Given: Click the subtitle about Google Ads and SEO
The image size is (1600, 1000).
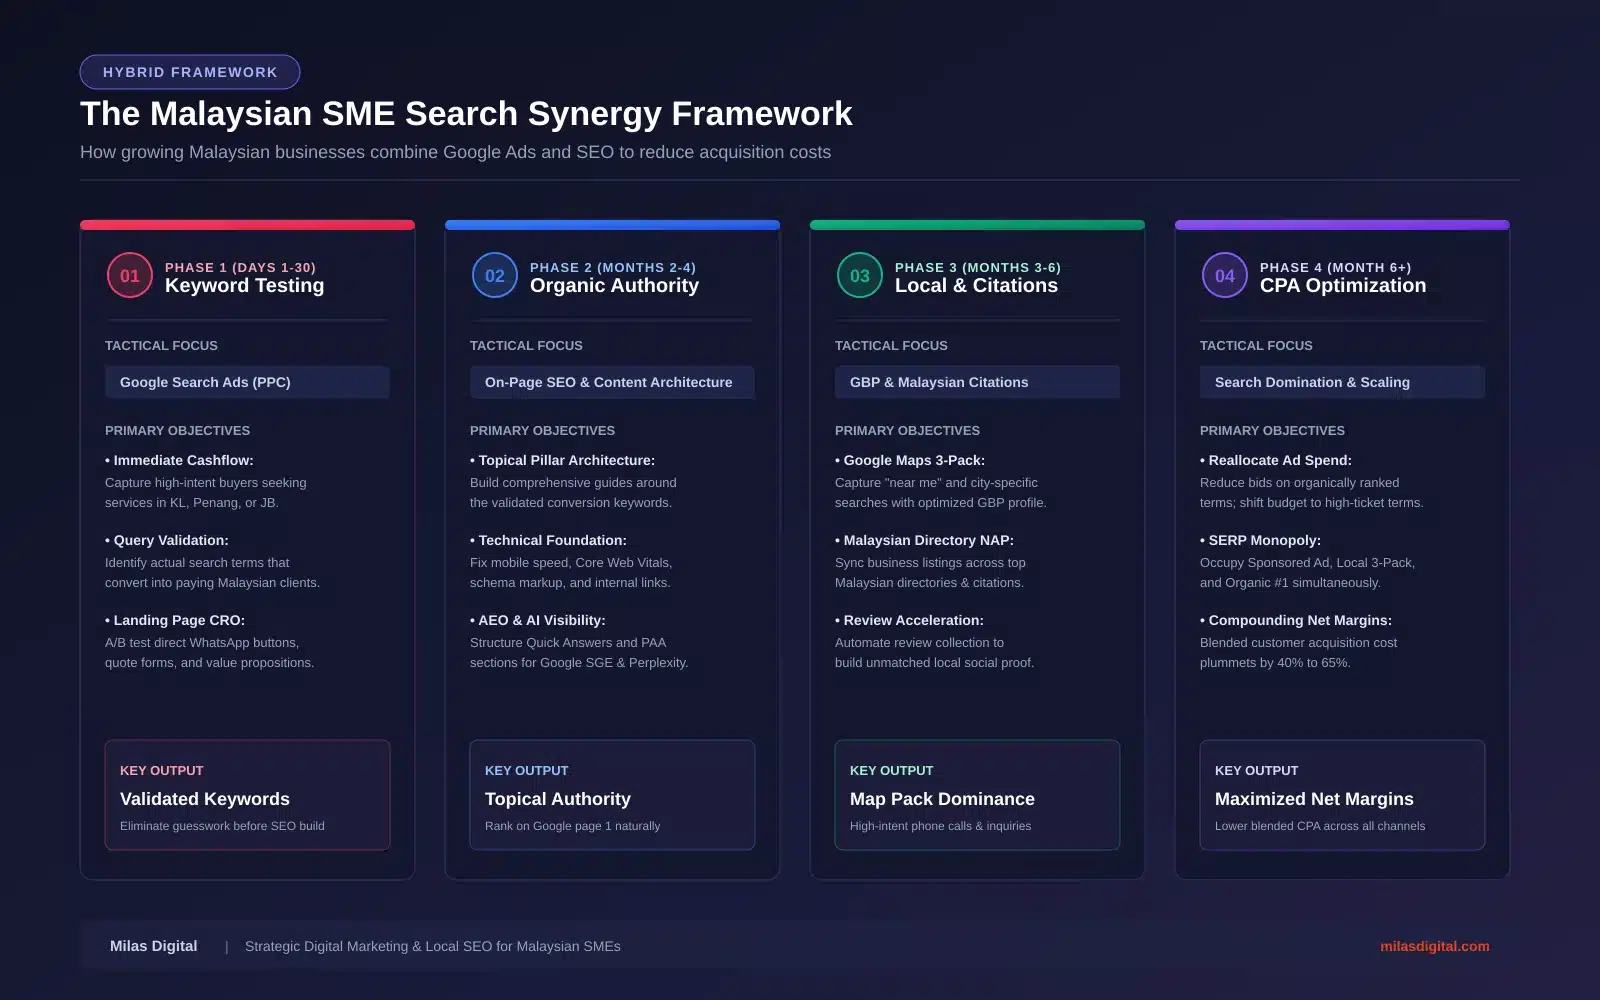Looking at the screenshot, I should pos(455,152).
